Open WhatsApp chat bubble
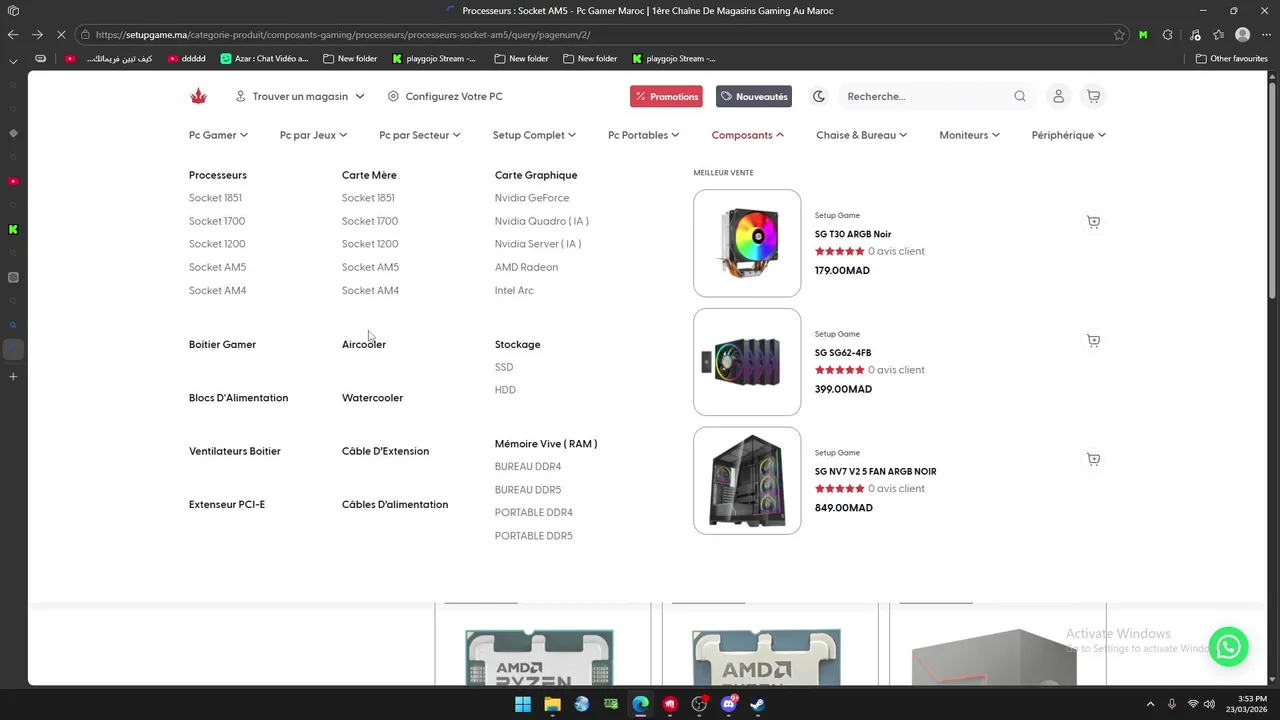1280x720 pixels. (x=1228, y=646)
